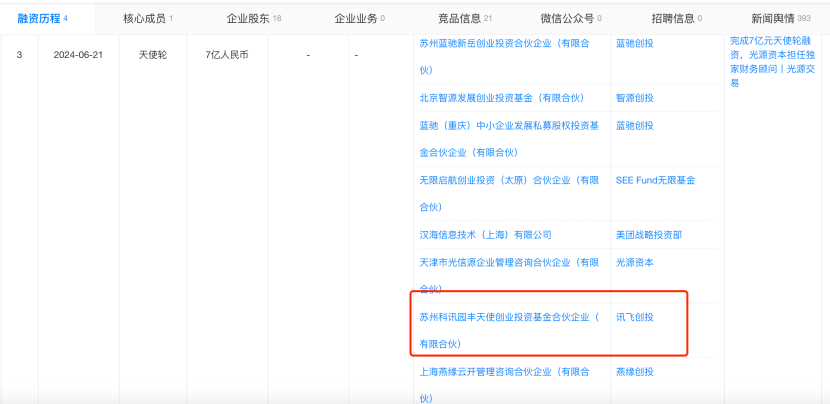Open the 竞品信息 tab
The width and height of the screenshot is (830, 404).
(465, 19)
